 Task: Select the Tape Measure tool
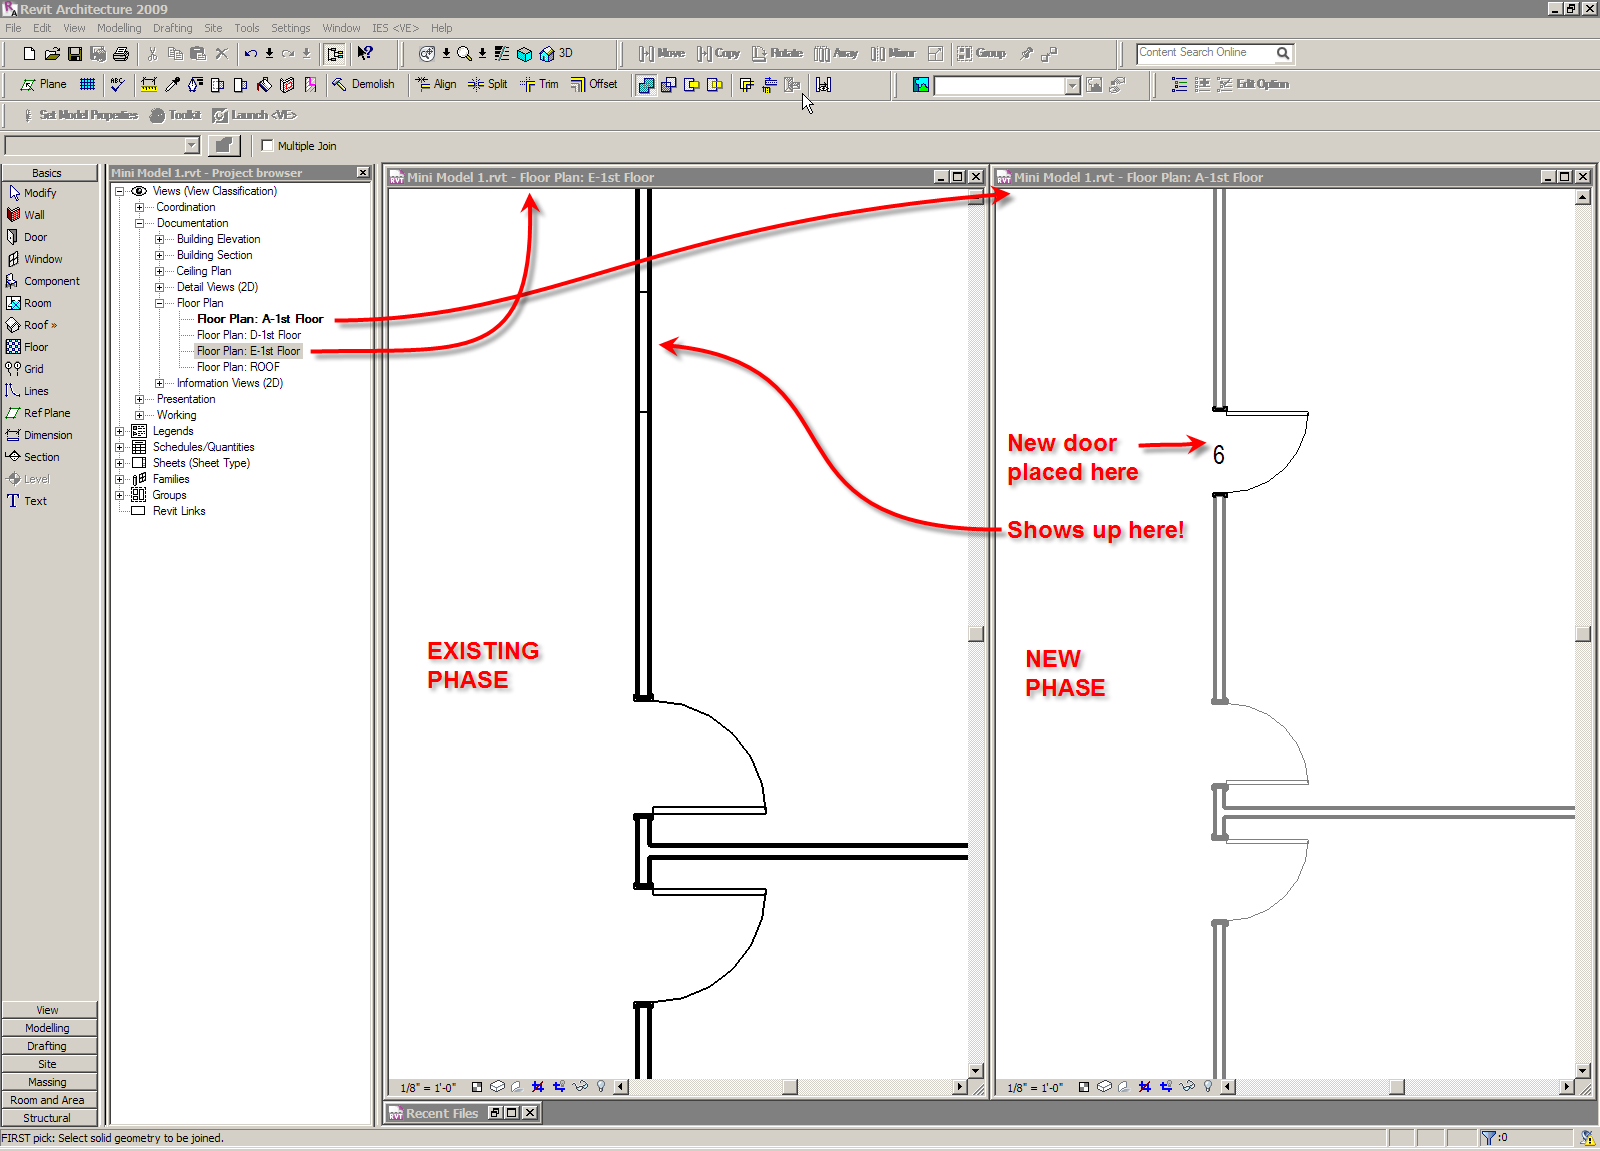tap(149, 84)
